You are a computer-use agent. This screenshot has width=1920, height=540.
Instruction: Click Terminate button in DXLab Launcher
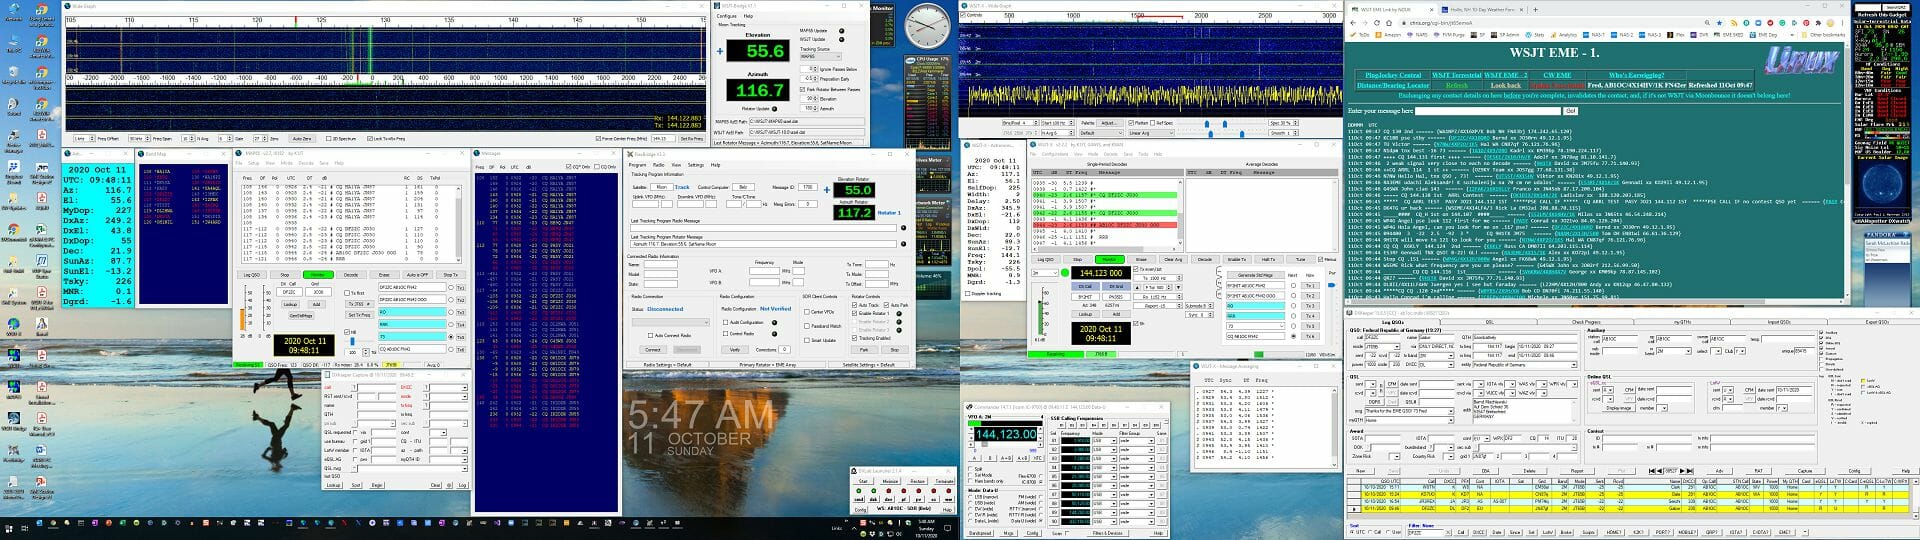[x=944, y=481]
